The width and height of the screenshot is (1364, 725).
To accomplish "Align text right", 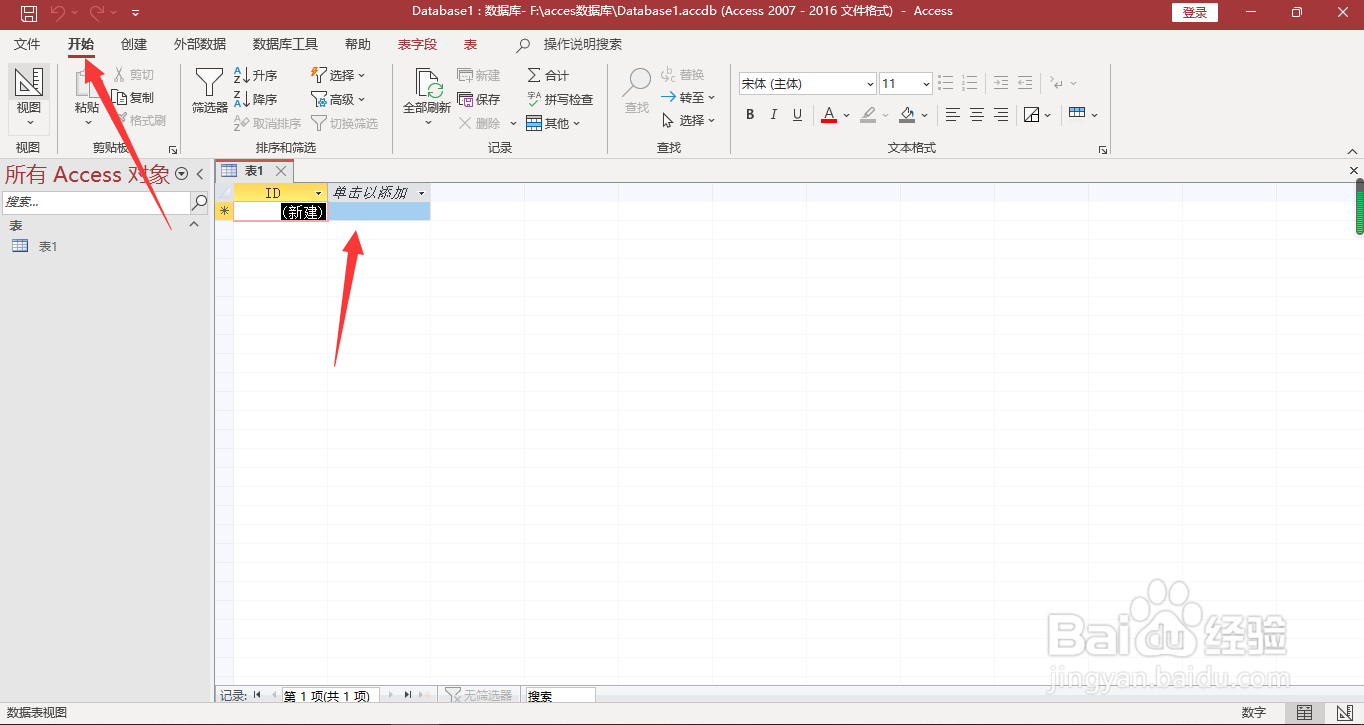I will coord(1001,115).
